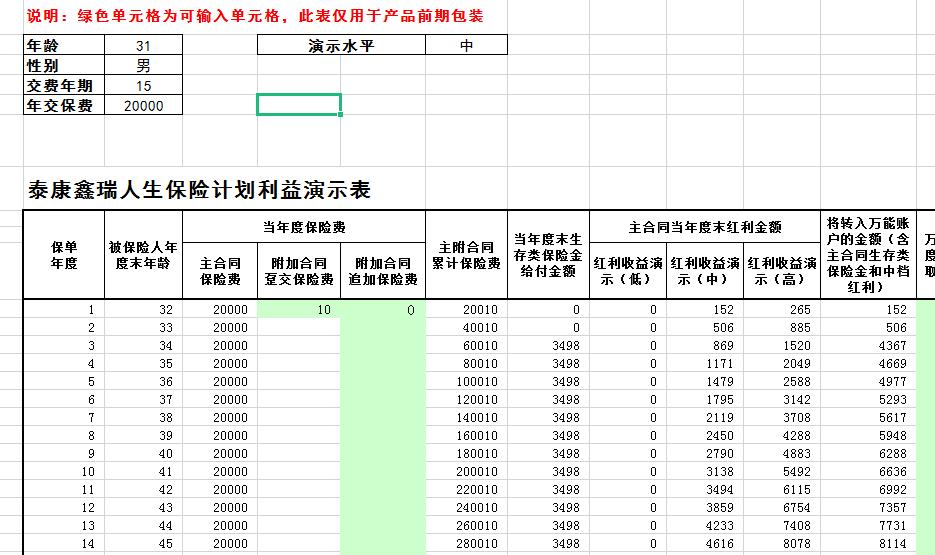935x555 pixels.
Task: Click the 交费年期 label cell
Action: click(x=64, y=85)
